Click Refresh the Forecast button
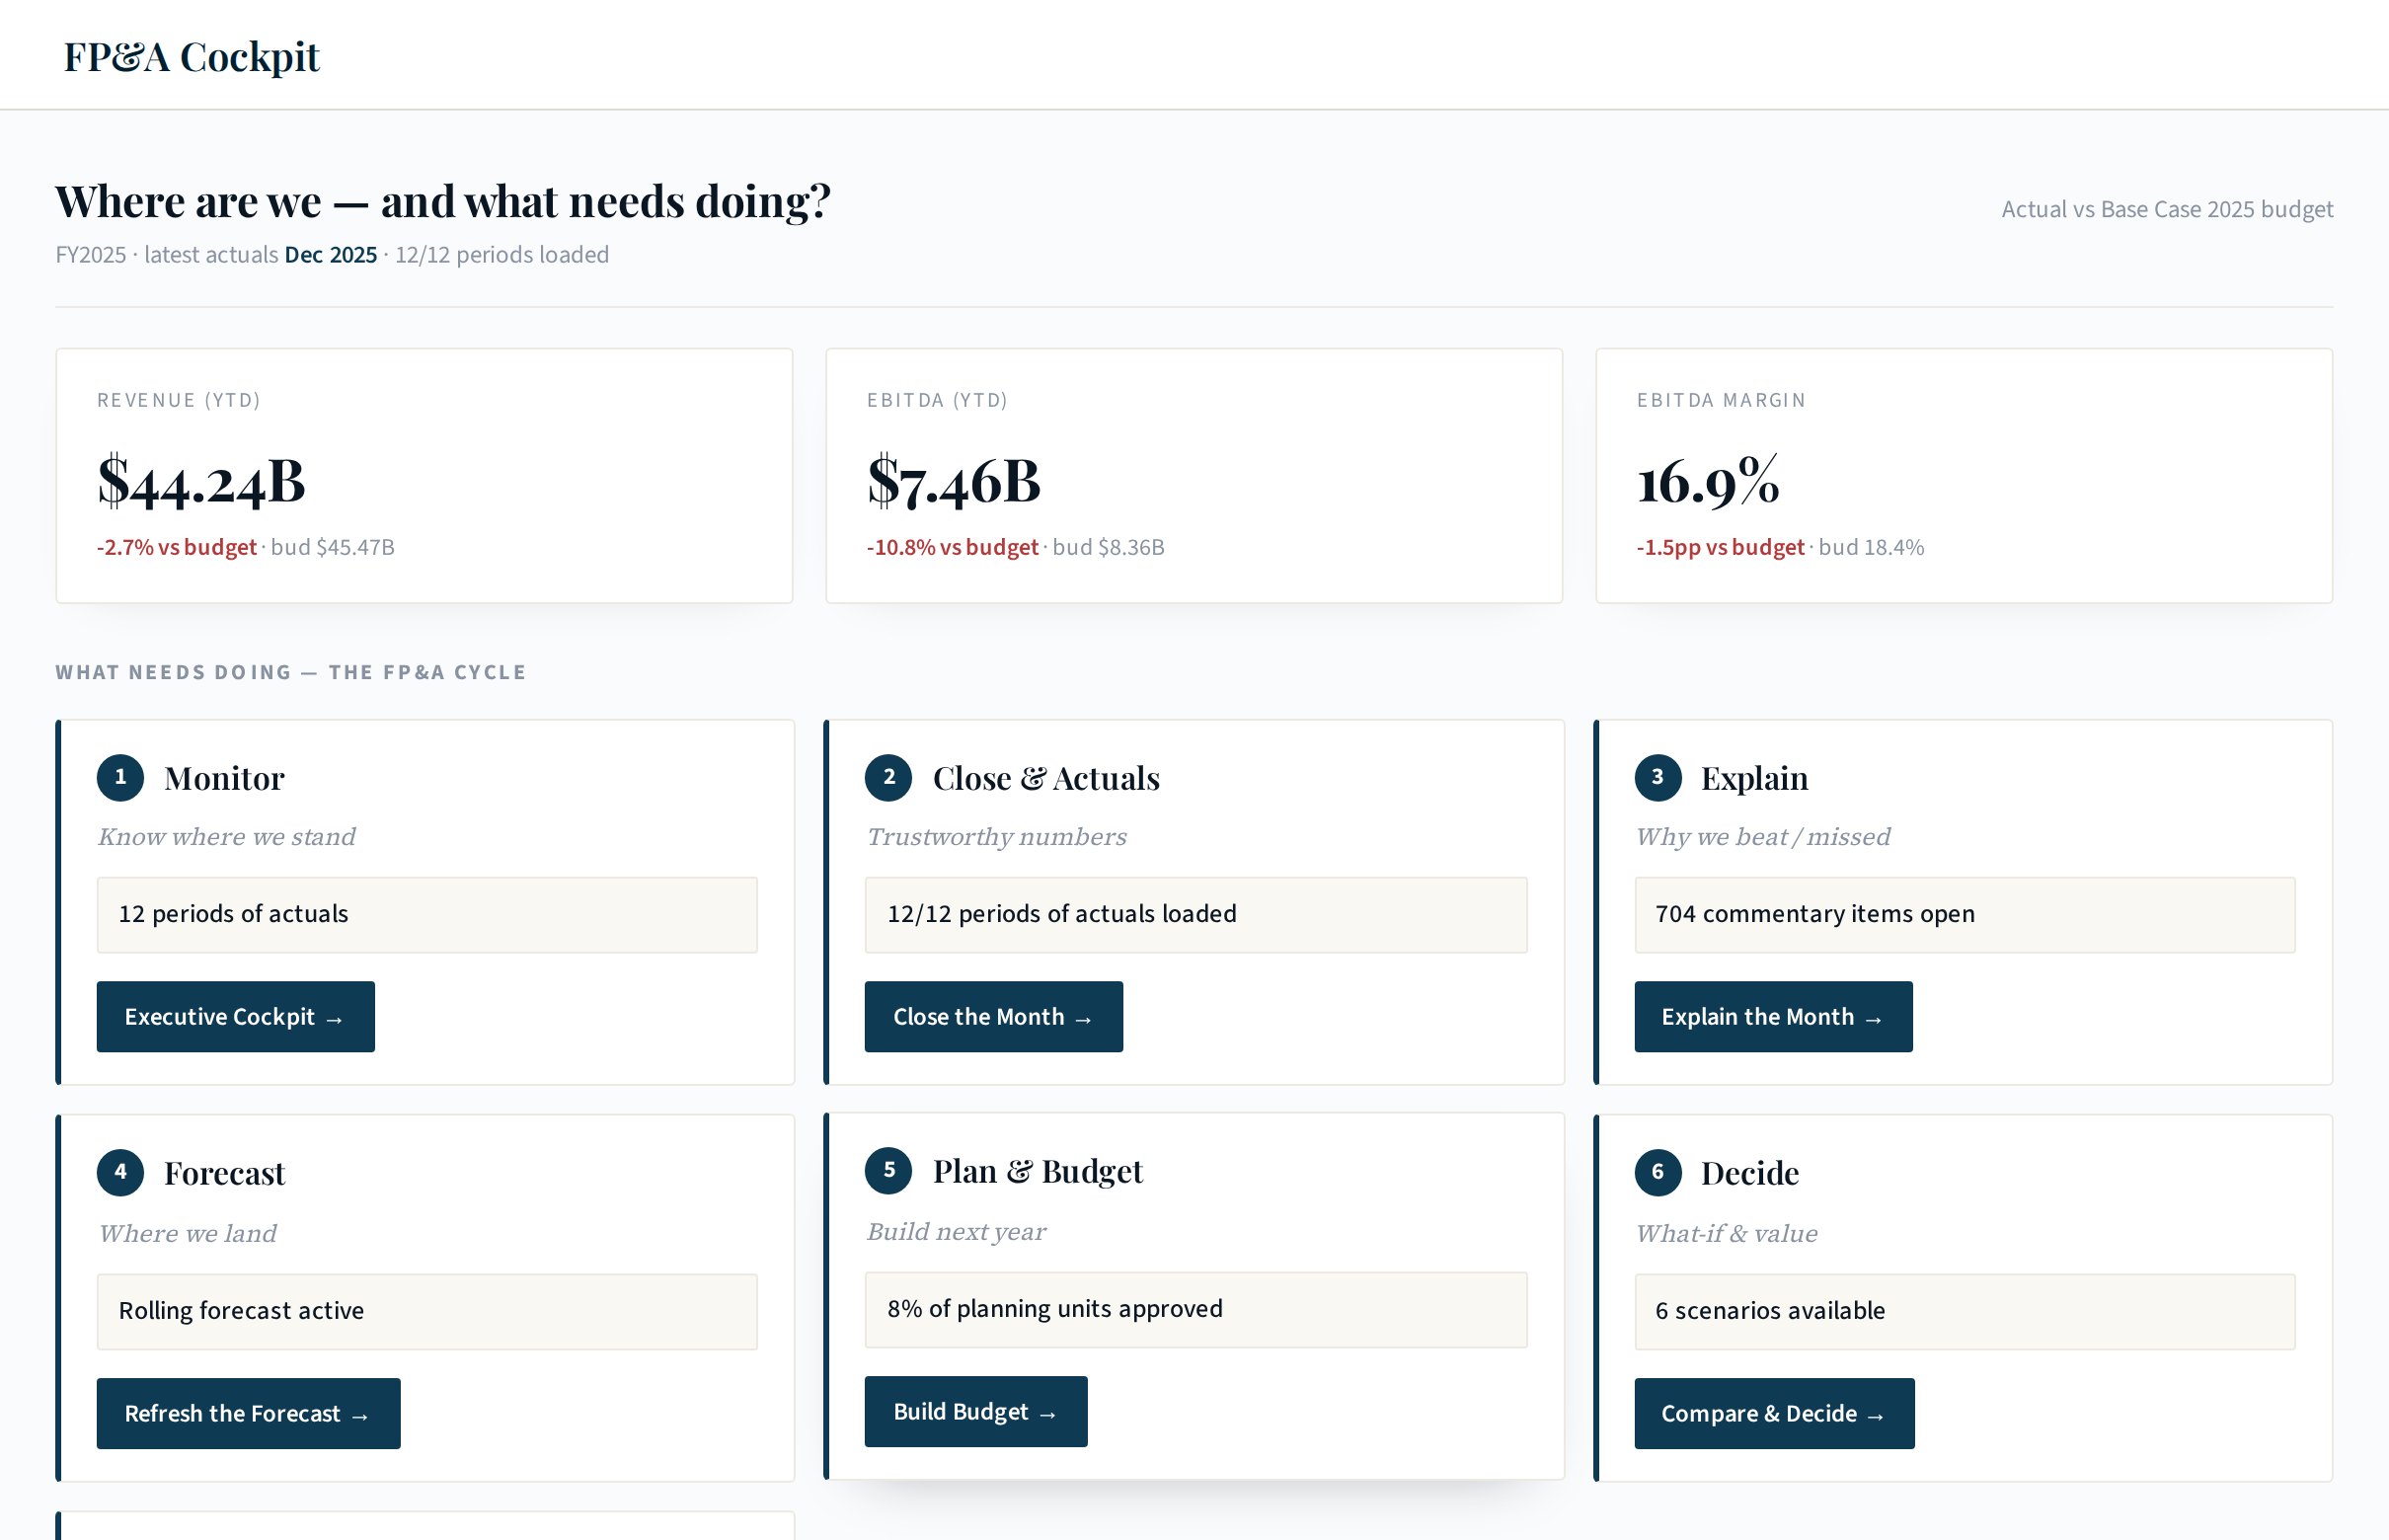 (x=248, y=1413)
